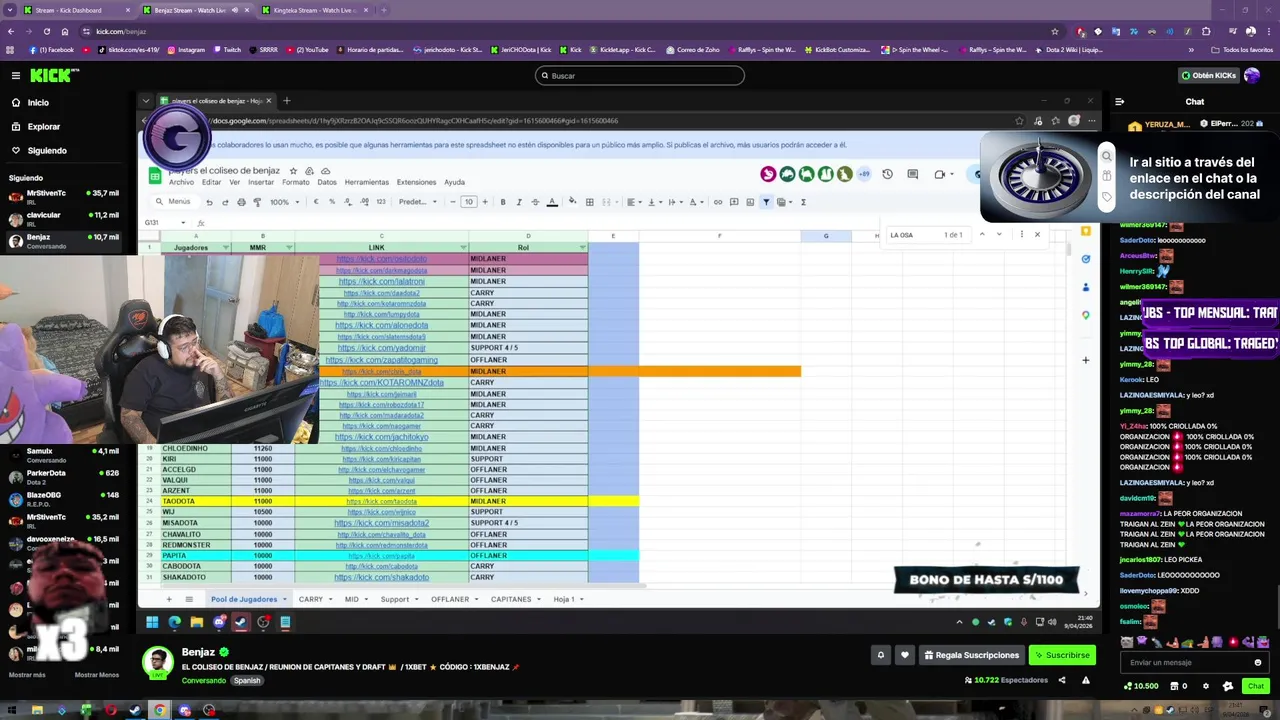This screenshot has height=720, width=1280.
Task: Open your profile avatar menu
Action: (x=1252, y=75)
